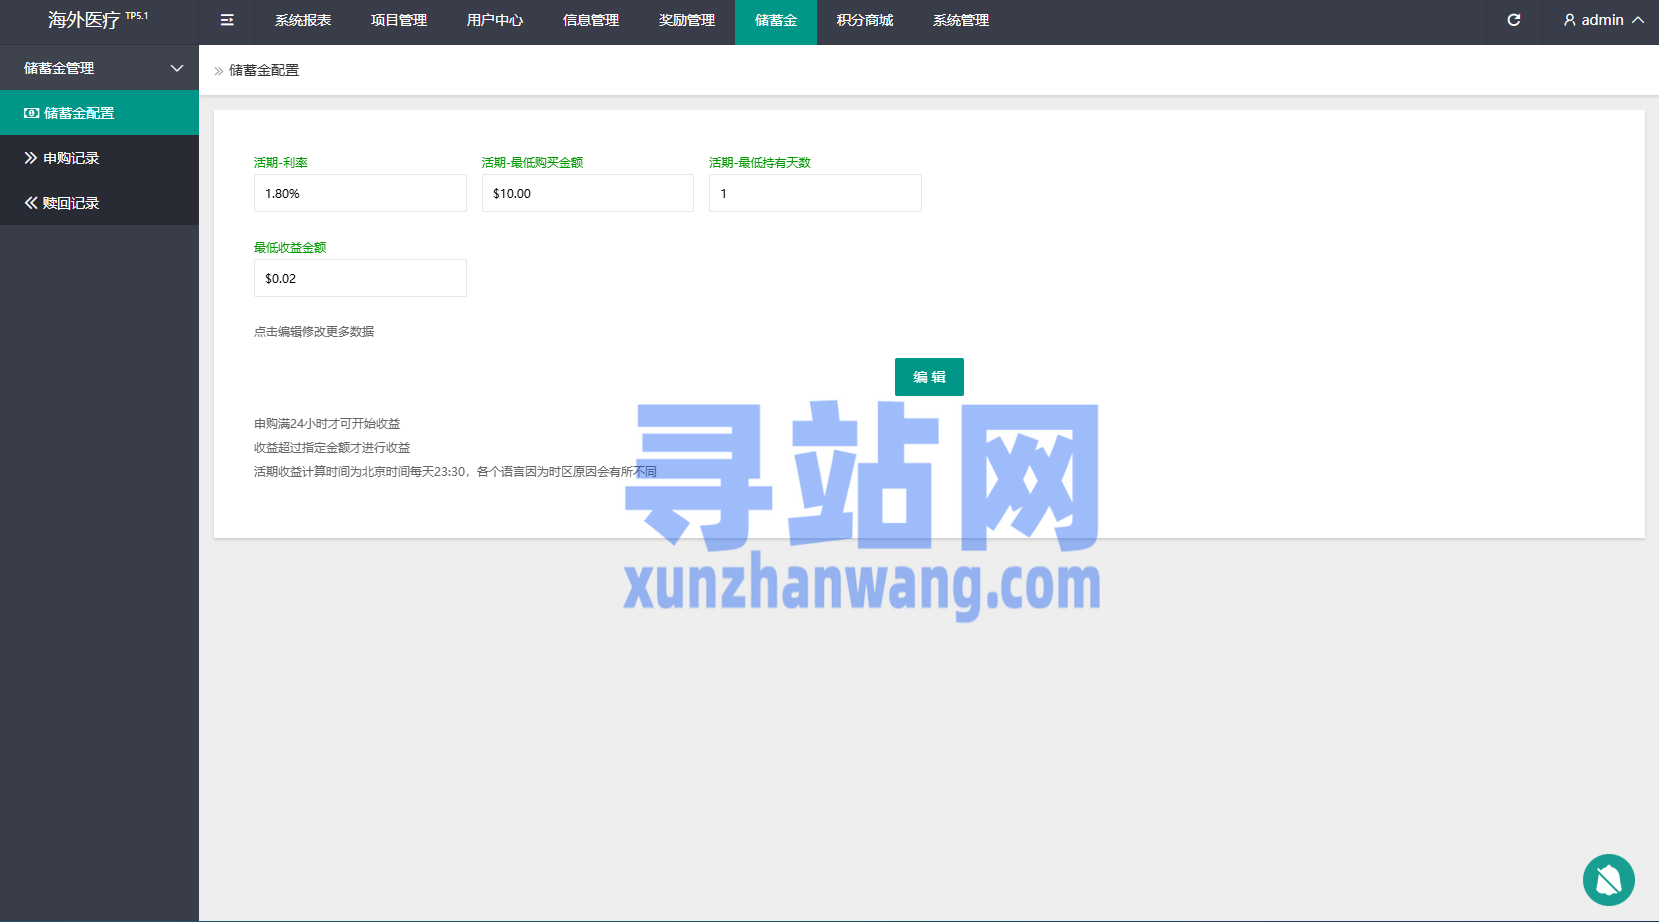Click the 储蓄金配置 breadcrumb text

point(264,70)
